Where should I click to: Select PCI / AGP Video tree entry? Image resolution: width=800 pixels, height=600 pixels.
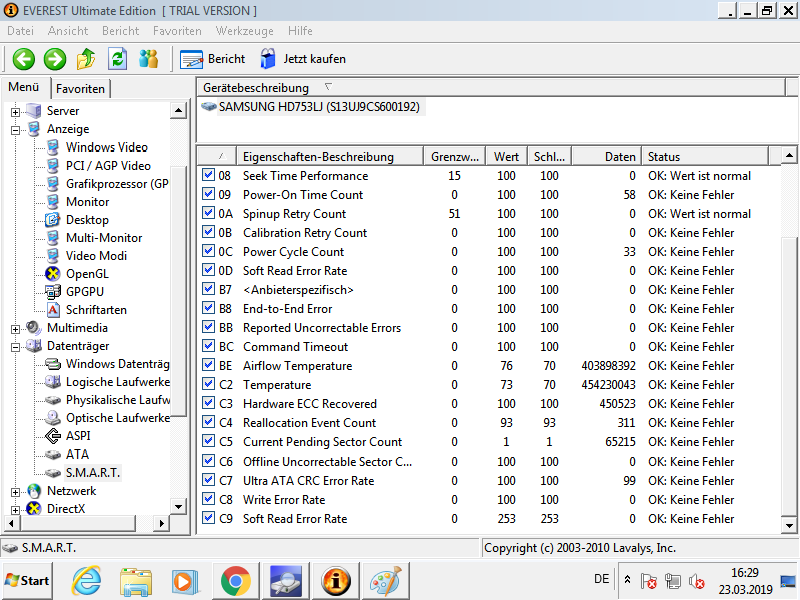(108, 166)
